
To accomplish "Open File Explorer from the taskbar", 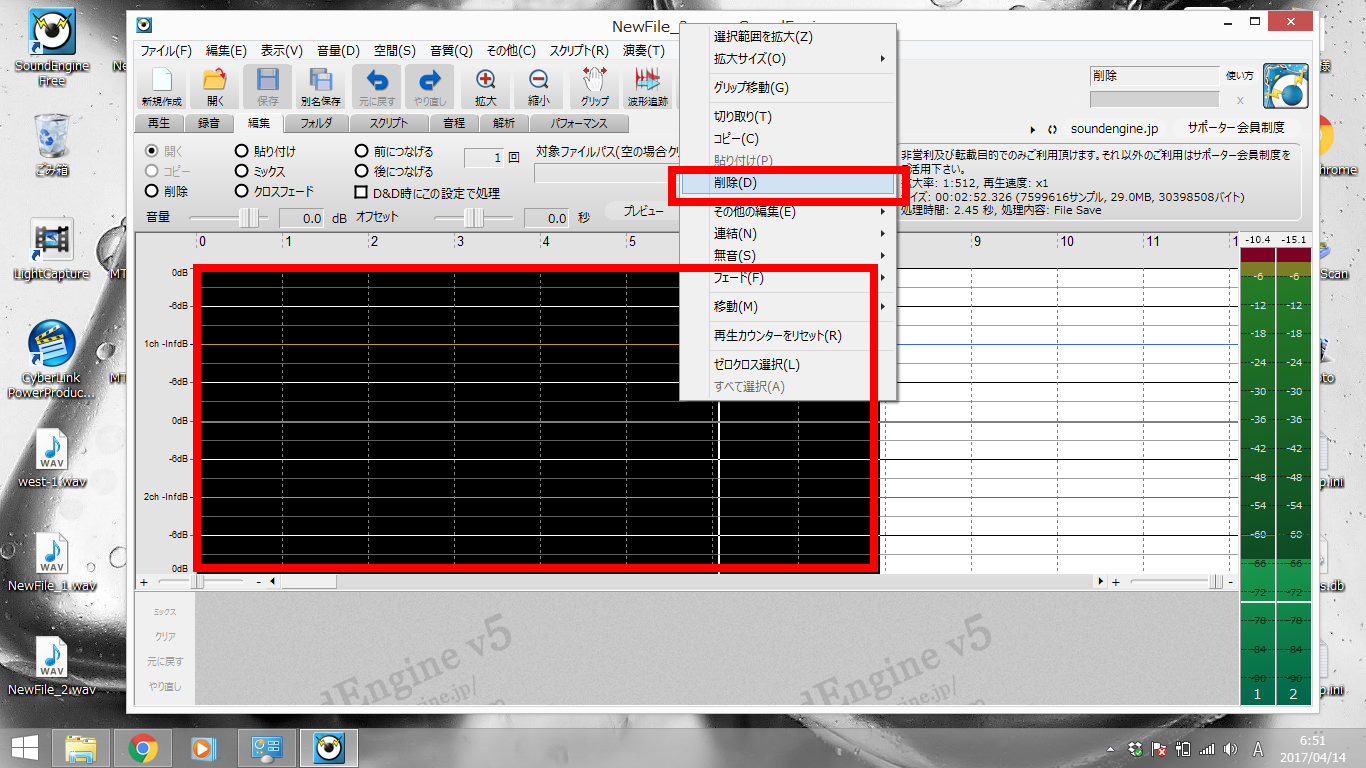I will click(81, 747).
